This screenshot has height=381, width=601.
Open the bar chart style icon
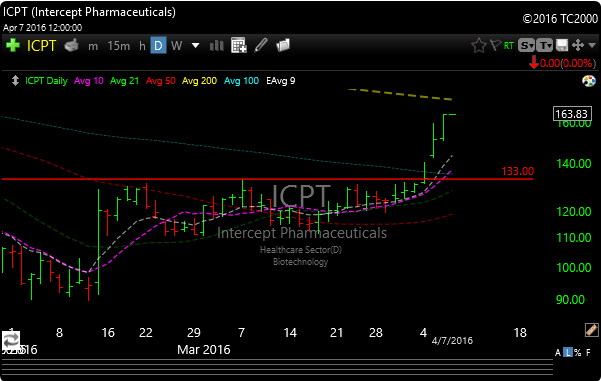click(x=217, y=46)
